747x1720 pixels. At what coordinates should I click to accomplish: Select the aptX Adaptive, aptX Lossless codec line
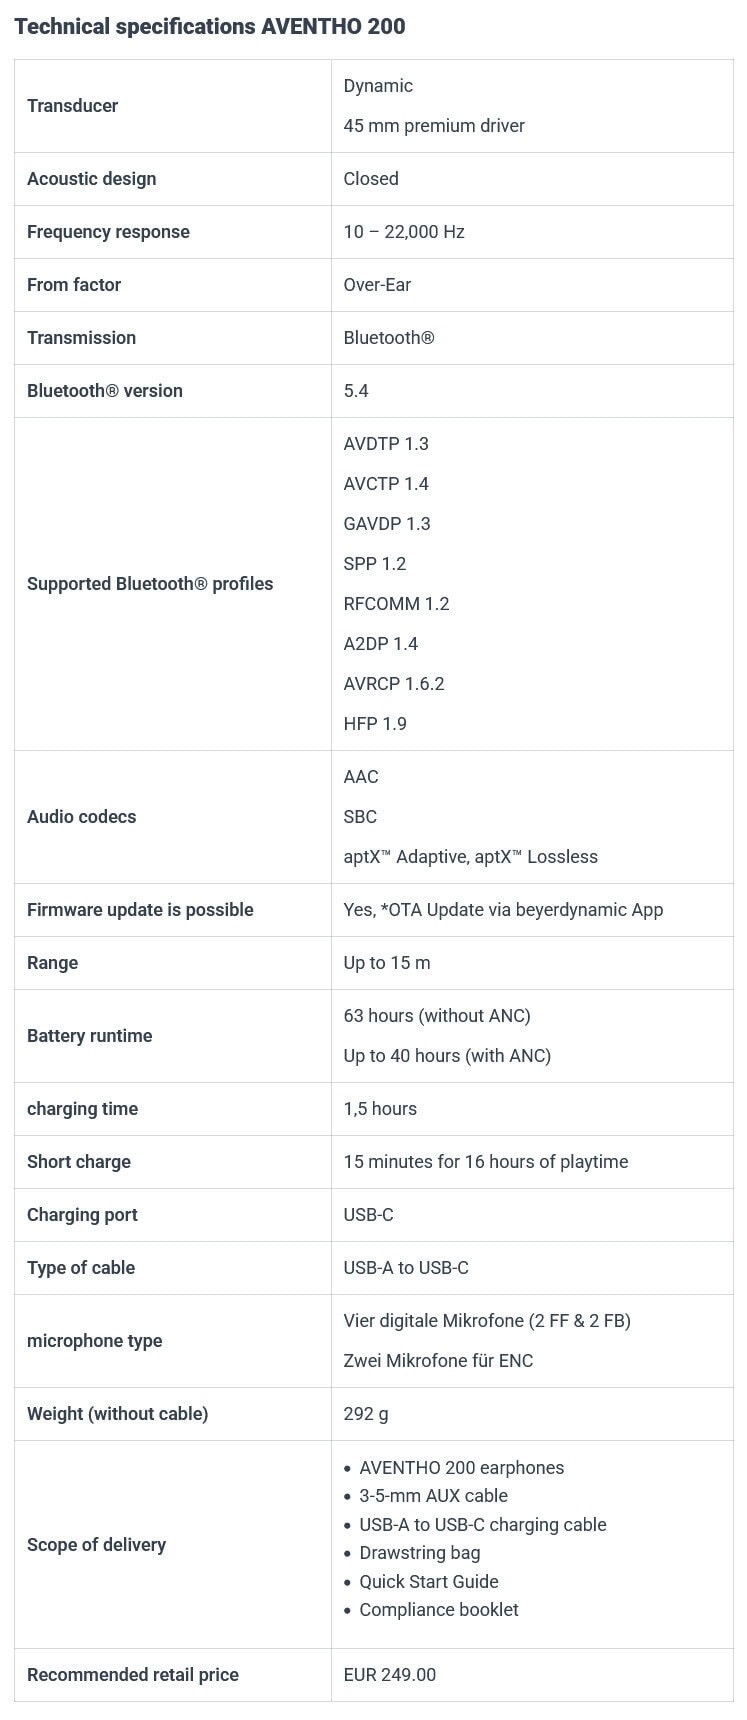point(470,857)
